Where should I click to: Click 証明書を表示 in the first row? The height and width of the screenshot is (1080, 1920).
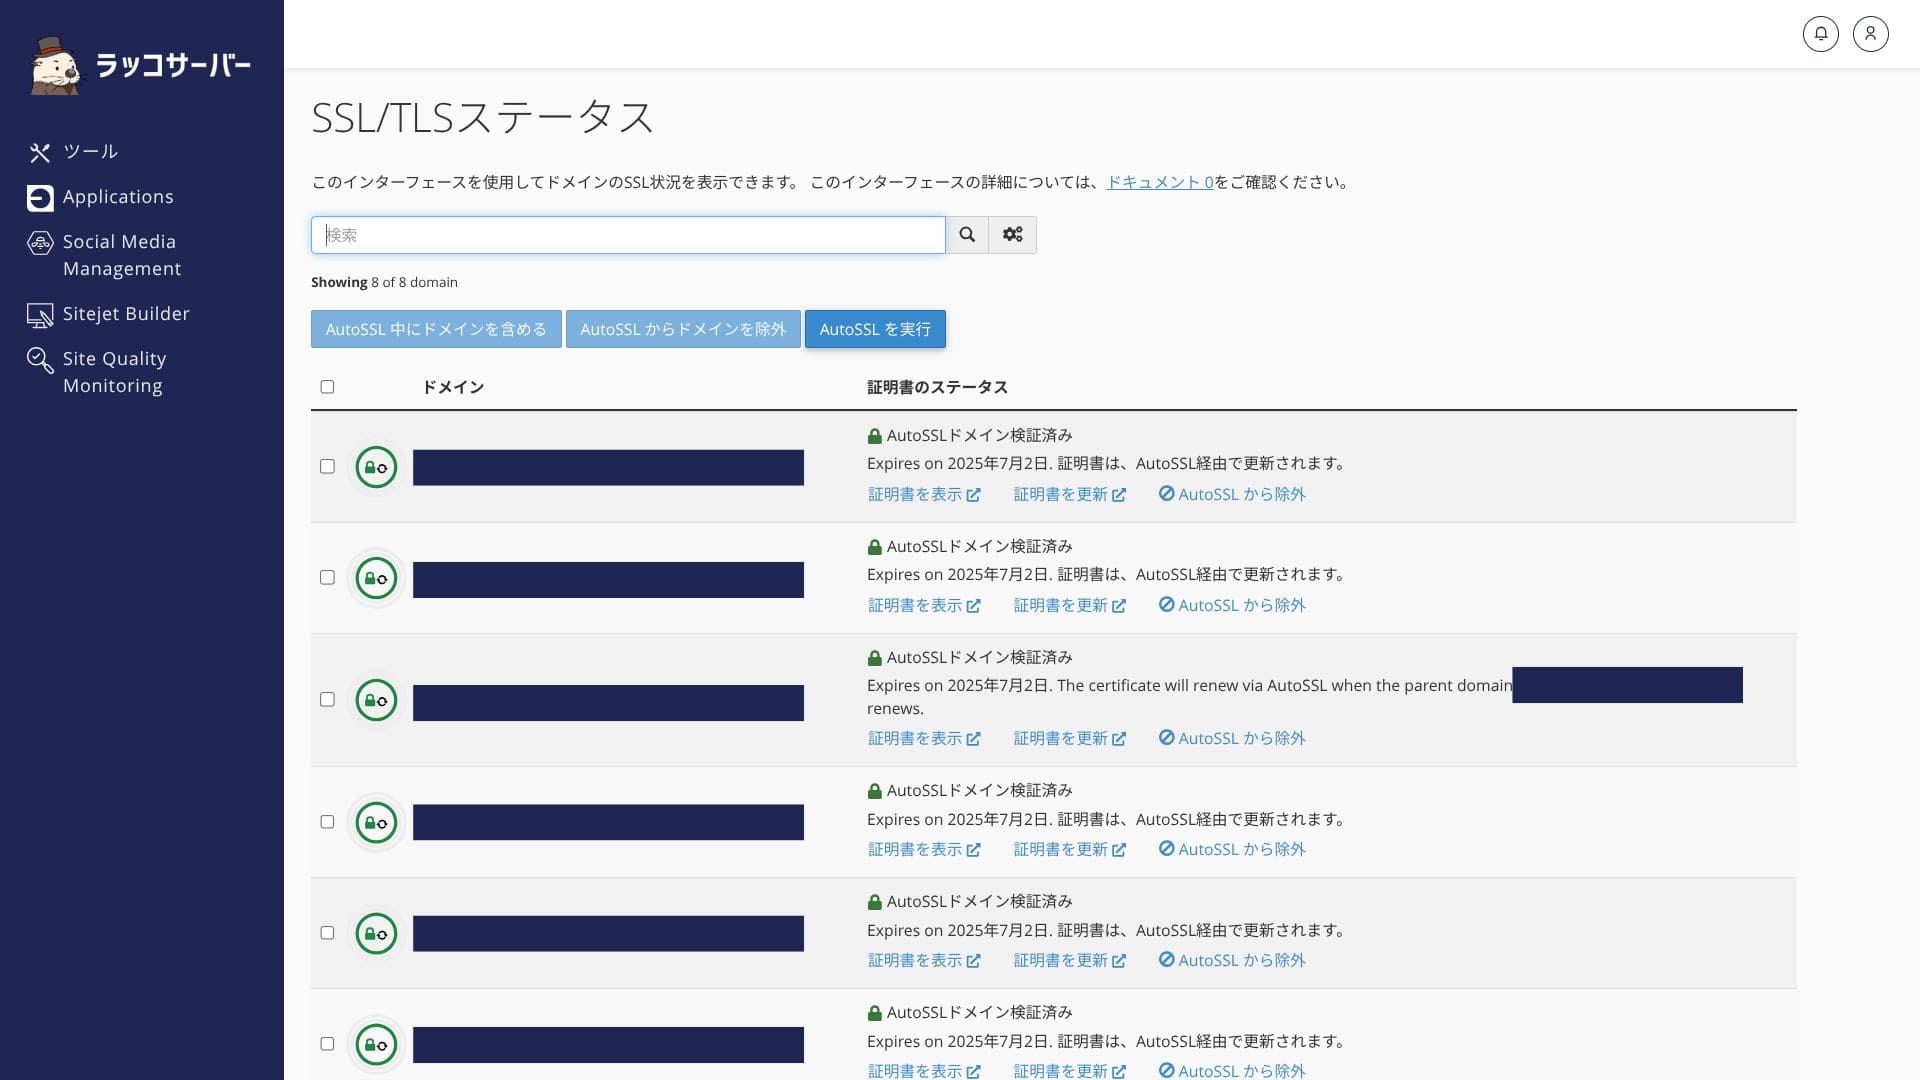coord(923,495)
